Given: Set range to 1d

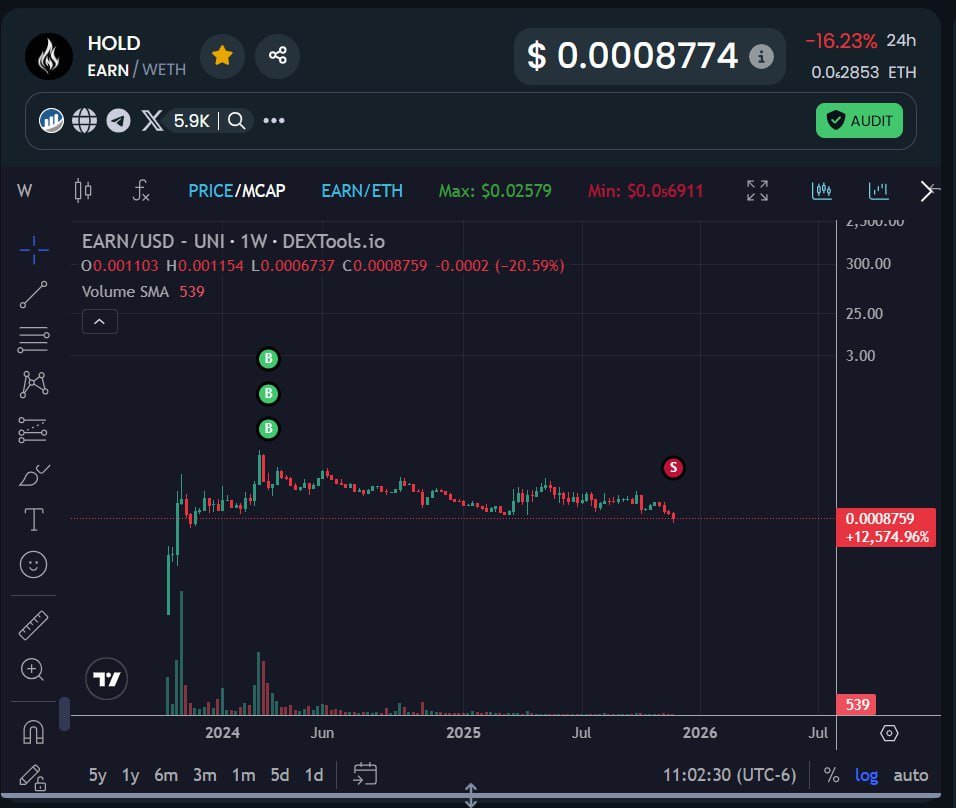Looking at the screenshot, I should [314, 775].
